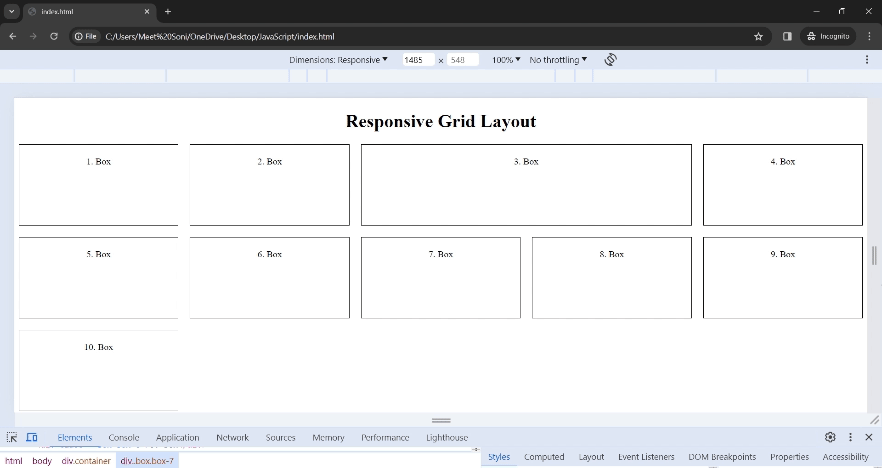Click the 1. Box grid cell
The height and width of the screenshot is (468, 882).
click(x=98, y=185)
